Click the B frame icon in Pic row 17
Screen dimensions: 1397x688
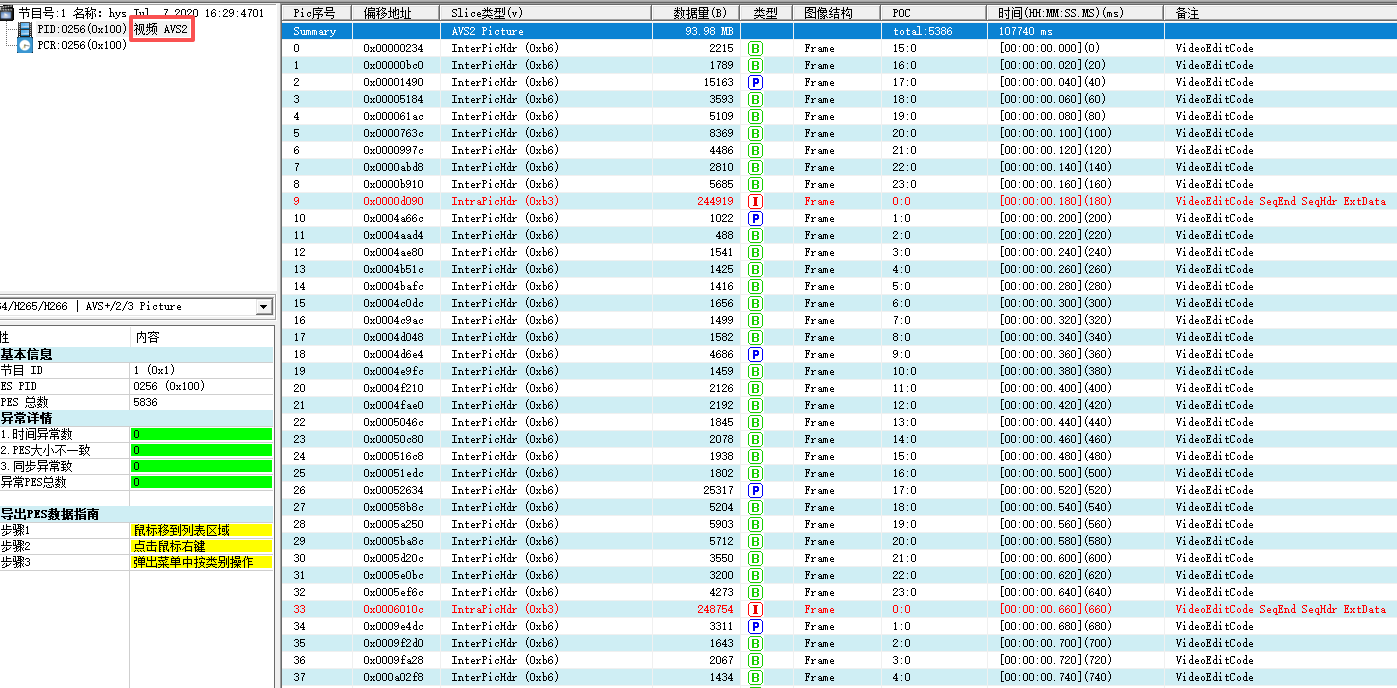click(x=756, y=337)
